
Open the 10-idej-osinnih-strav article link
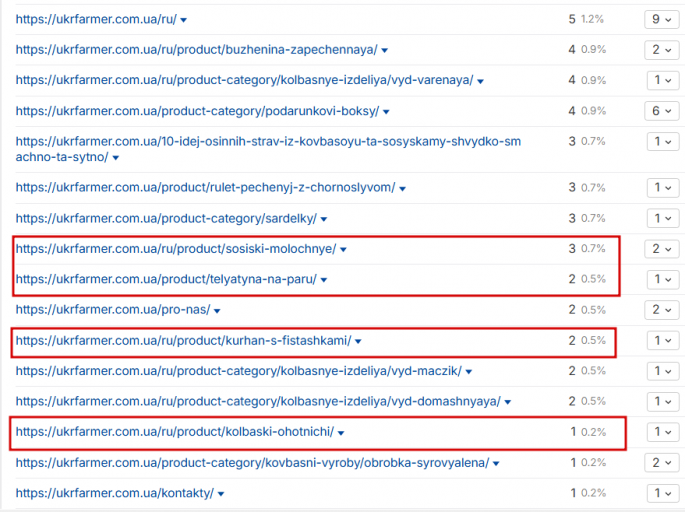click(268, 149)
